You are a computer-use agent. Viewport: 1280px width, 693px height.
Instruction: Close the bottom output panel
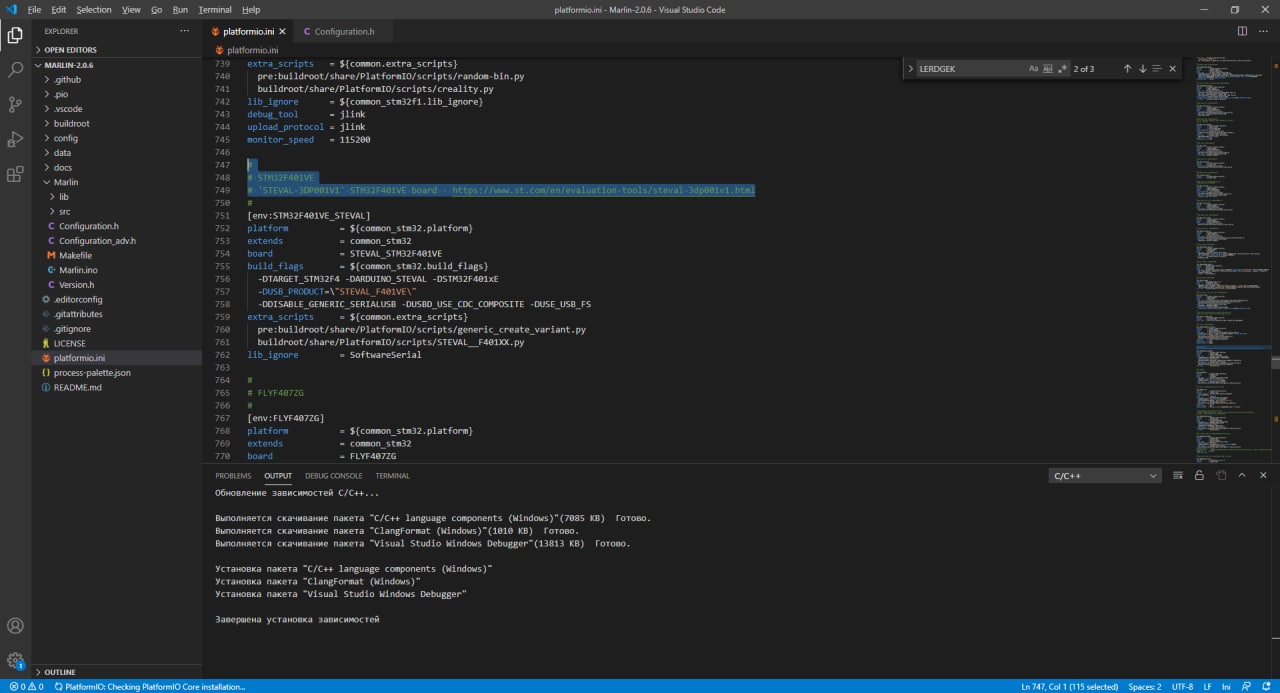pos(1264,476)
